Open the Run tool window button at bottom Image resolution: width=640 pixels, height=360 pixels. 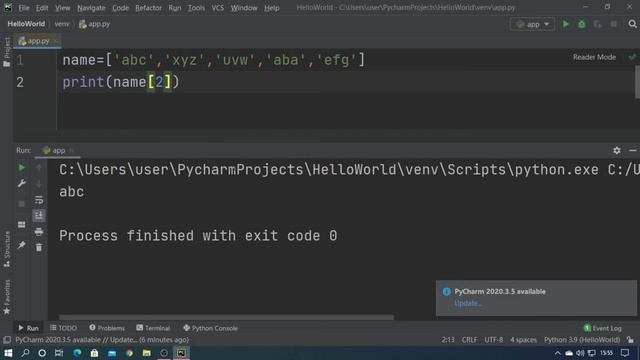(x=28, y=328)
